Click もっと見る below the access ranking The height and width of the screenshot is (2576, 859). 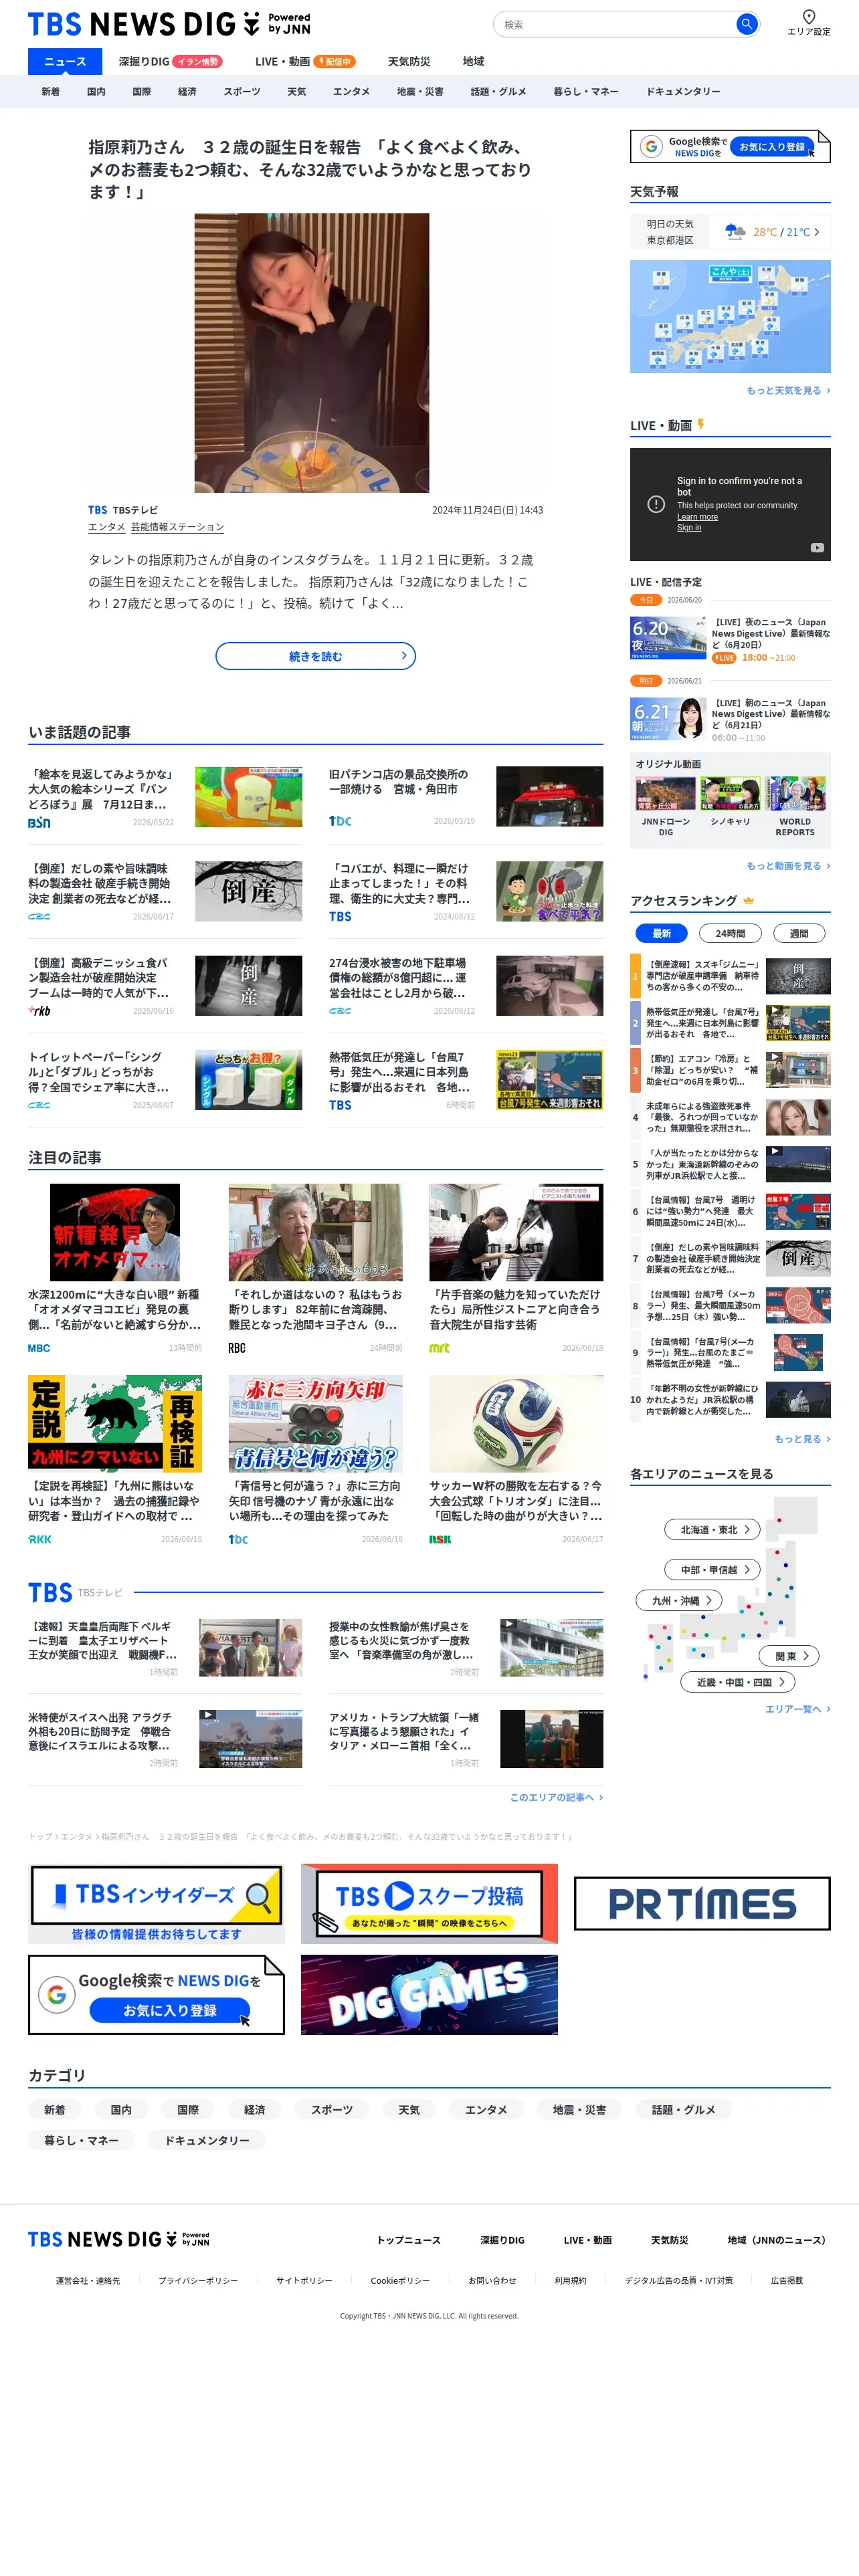coord(802,1439)
